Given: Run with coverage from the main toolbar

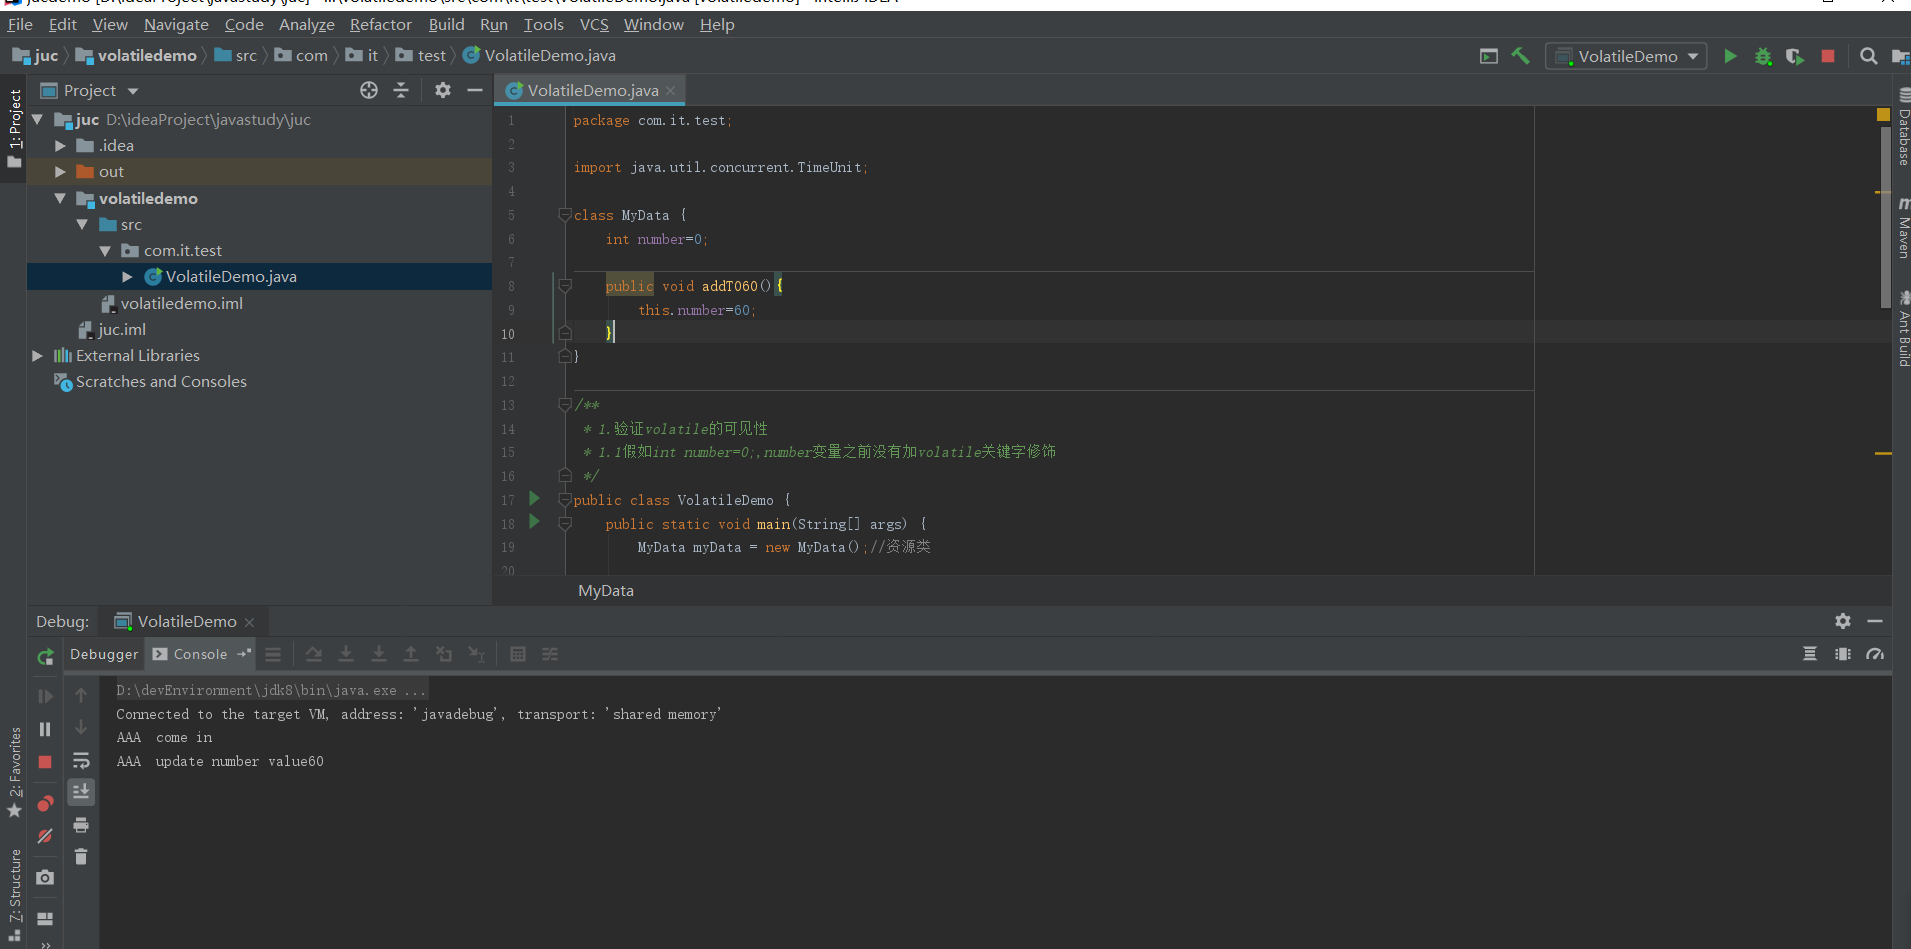Looking at the screenshot, I should 1795,56.
